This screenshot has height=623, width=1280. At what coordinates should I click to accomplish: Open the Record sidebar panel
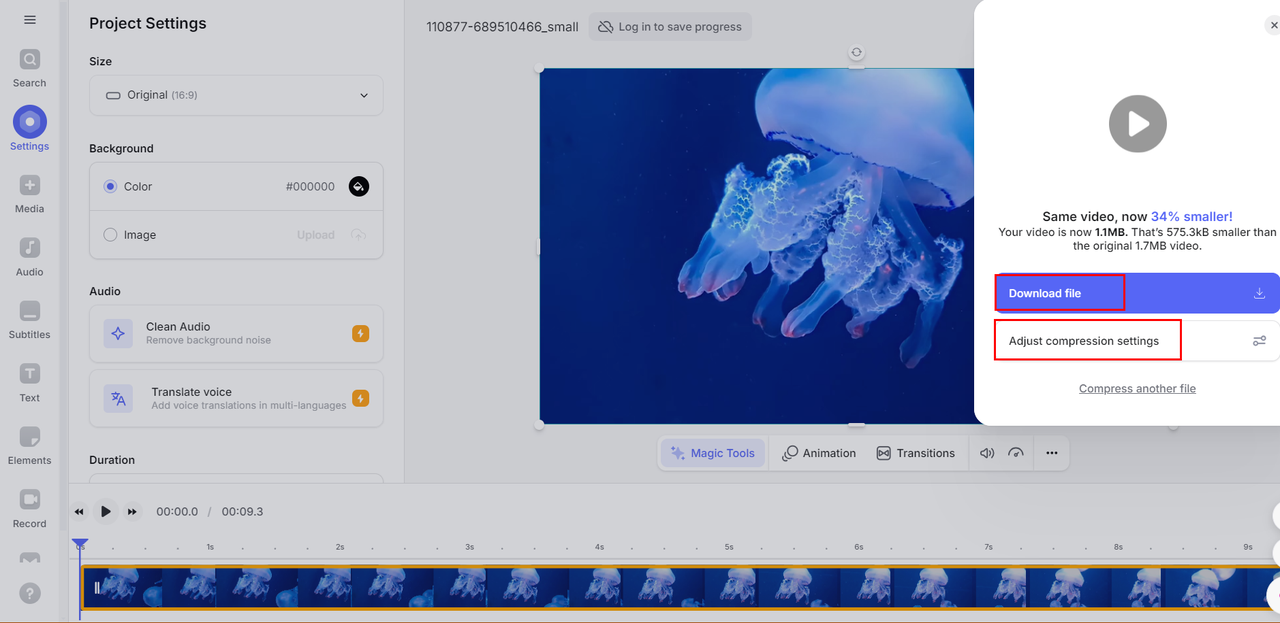click(29, 508)
